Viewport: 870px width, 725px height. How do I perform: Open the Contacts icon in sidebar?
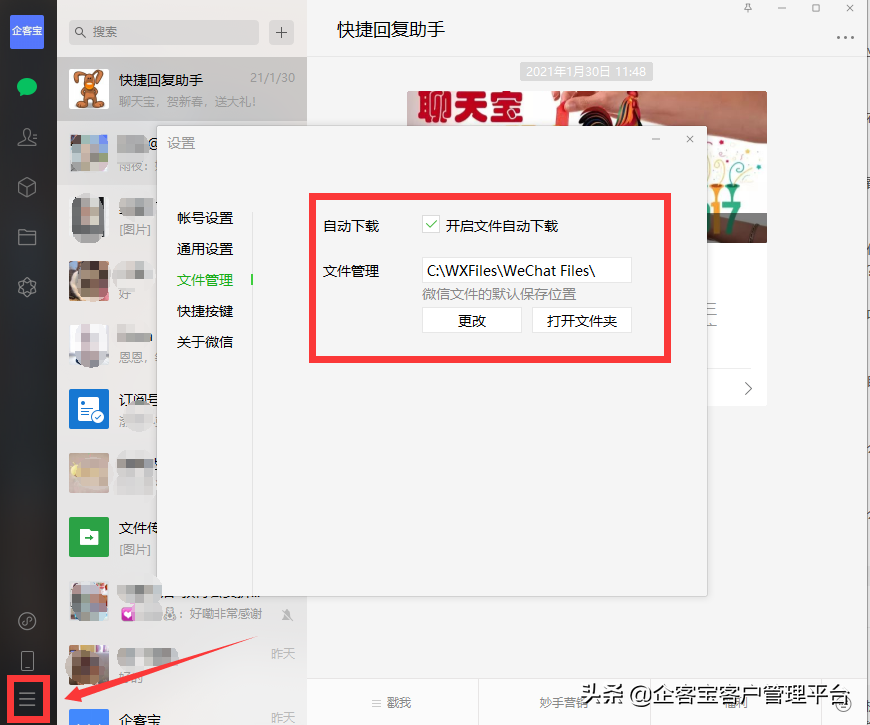pos(27,137)
